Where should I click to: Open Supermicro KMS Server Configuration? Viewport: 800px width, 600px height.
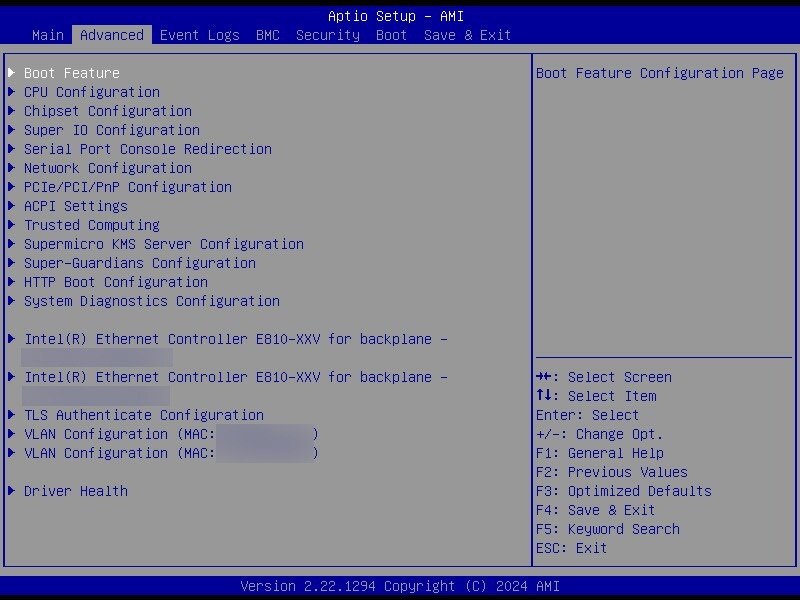pos(163,243)
